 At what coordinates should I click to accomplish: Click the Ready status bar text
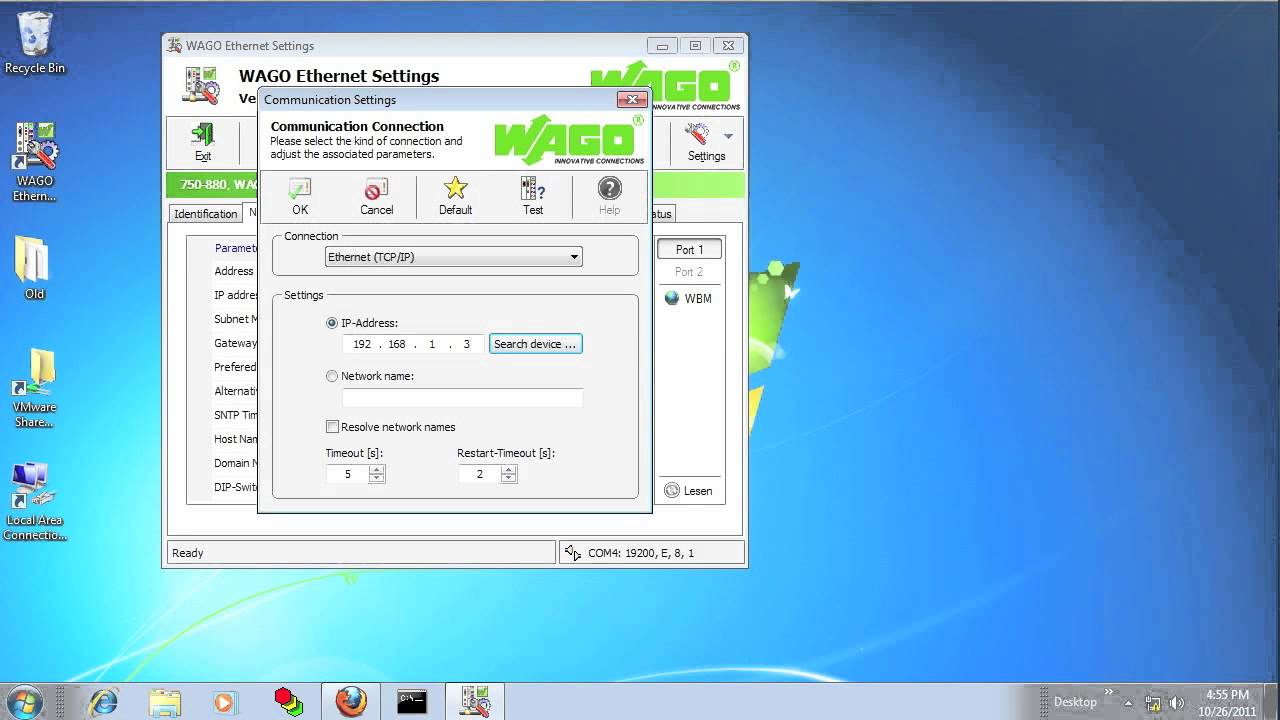[x=188, y=553]
